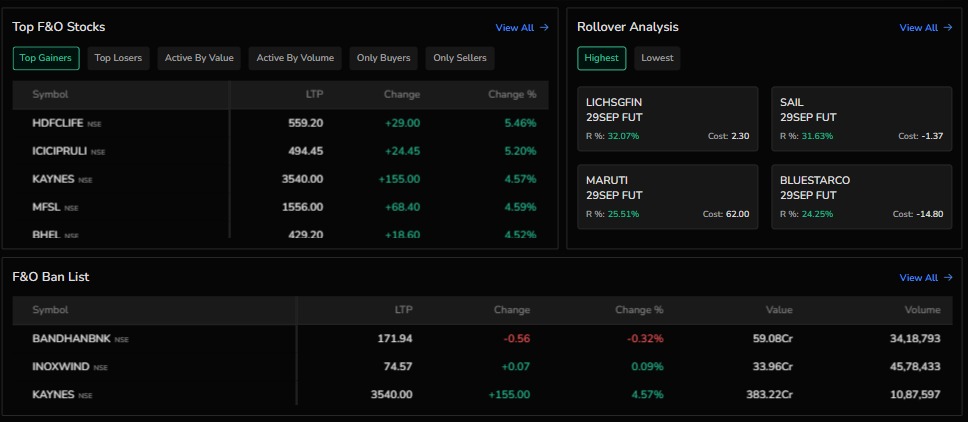Click ICICIPRULI change value +24.45
The width and height of the screenshot is (968, 422).
(403, 151)
